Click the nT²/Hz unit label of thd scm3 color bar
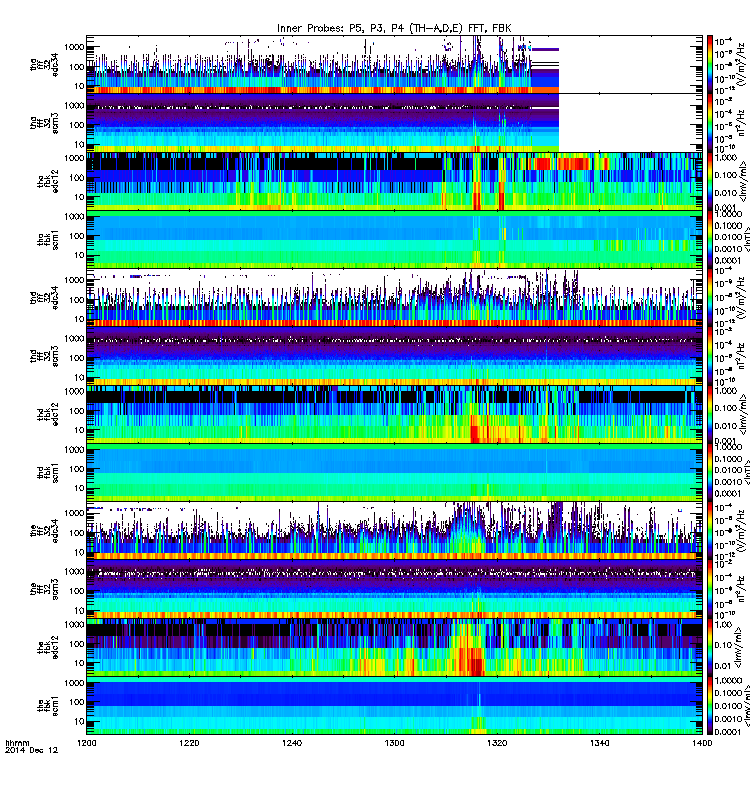 point(742,356)
